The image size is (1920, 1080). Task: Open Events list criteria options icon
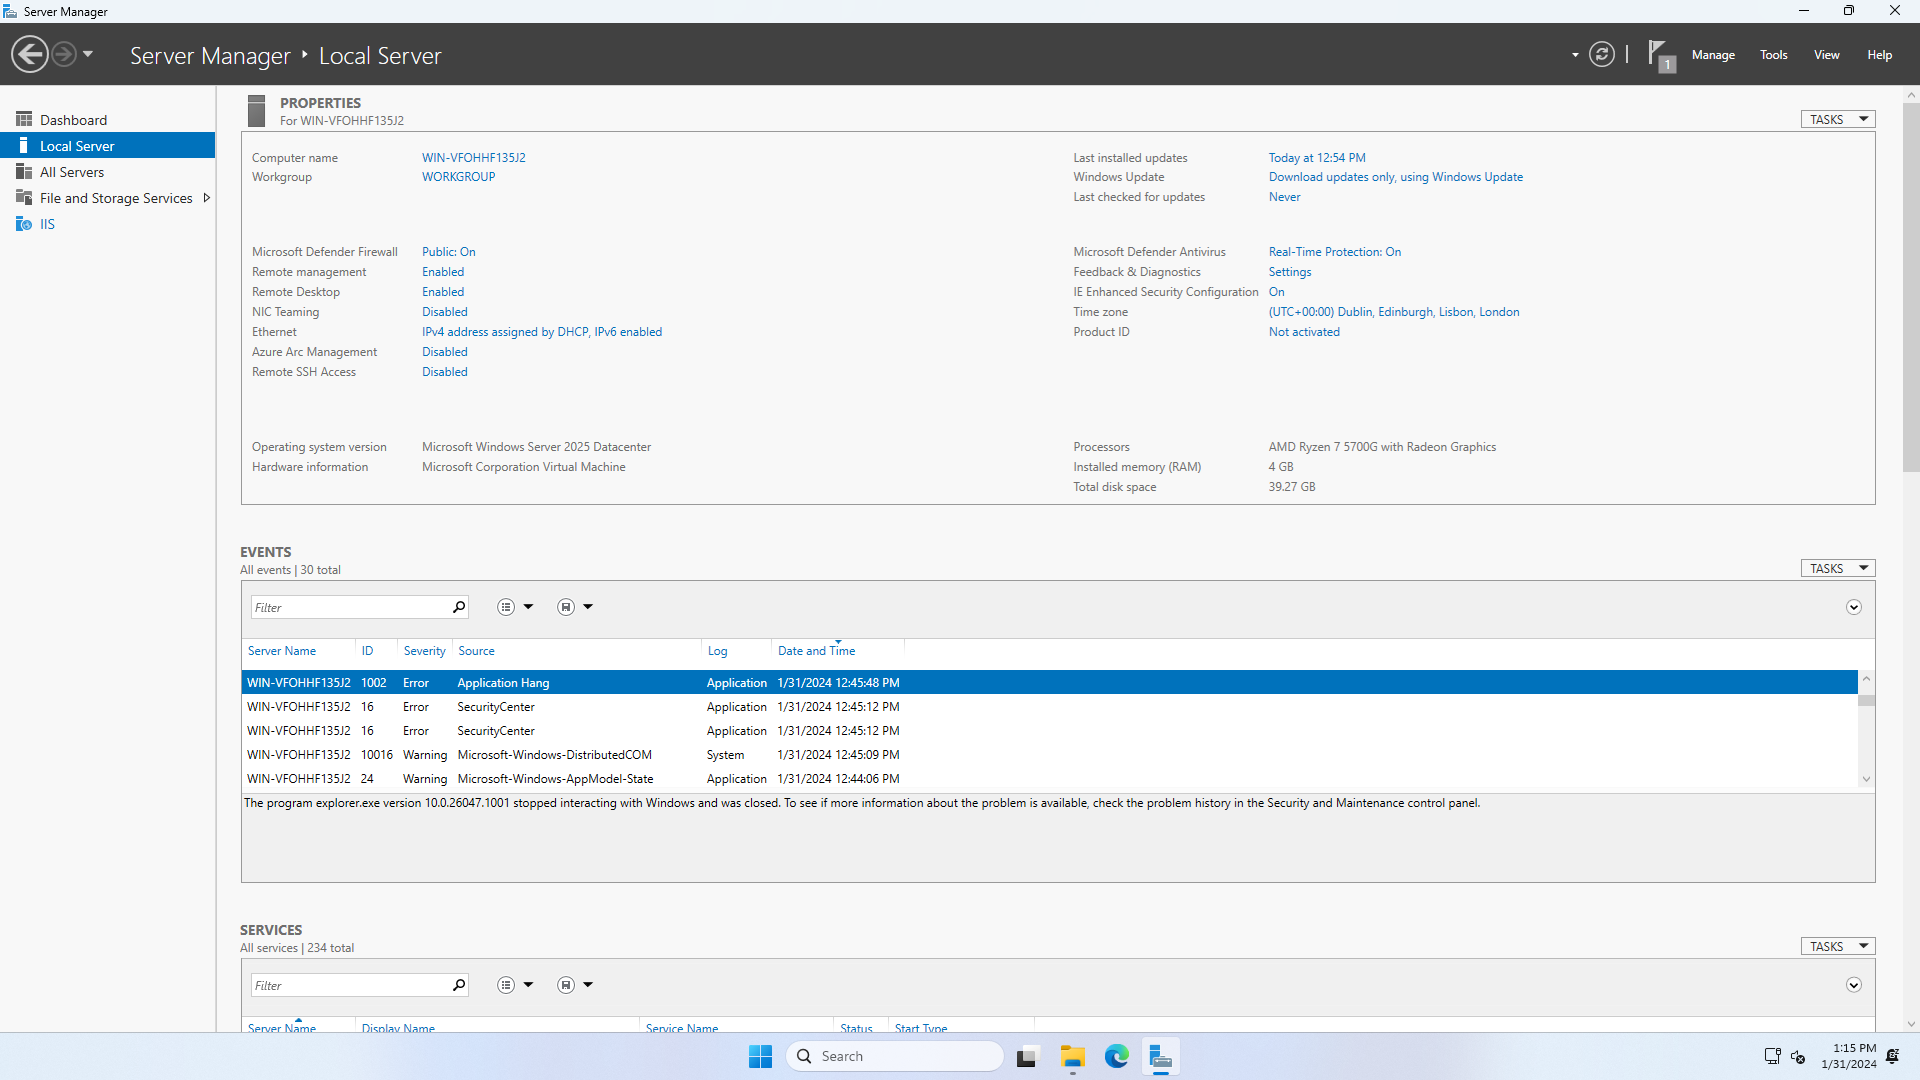click(x=507, y=607)
